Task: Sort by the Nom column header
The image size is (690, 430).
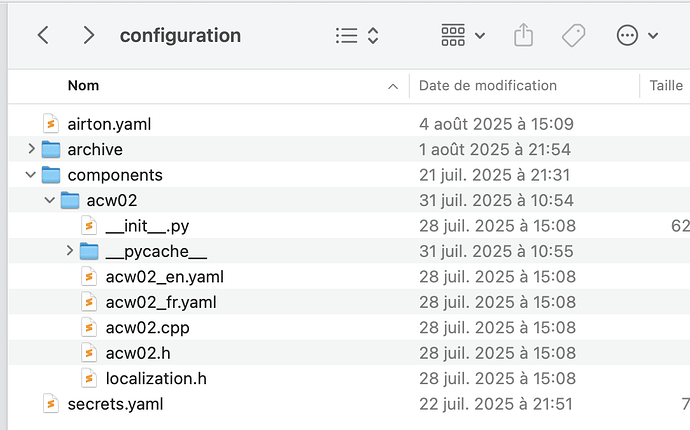Action: pyautogui.click(x=84, y=86)
